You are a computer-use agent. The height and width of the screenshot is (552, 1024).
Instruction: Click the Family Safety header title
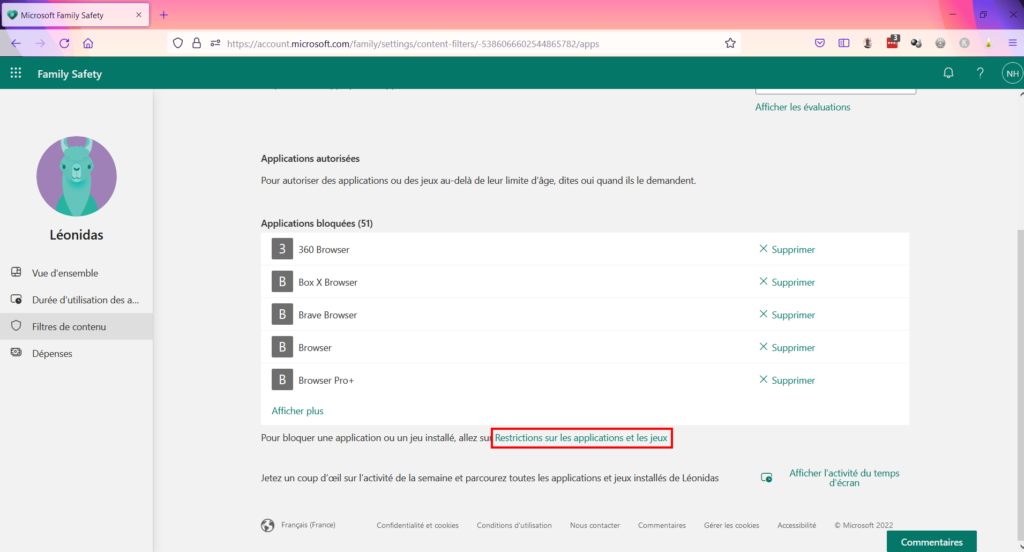[69, 74]
